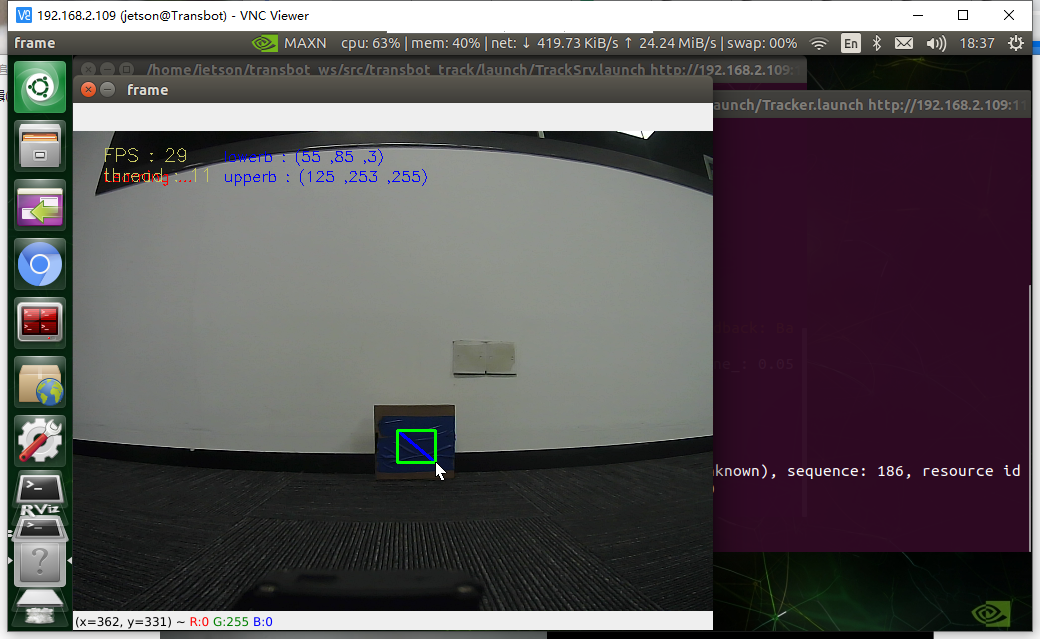1040x639 pixels.
Task: Click the VNC Viewer title bar app icon
Action: tap(24, 15)
